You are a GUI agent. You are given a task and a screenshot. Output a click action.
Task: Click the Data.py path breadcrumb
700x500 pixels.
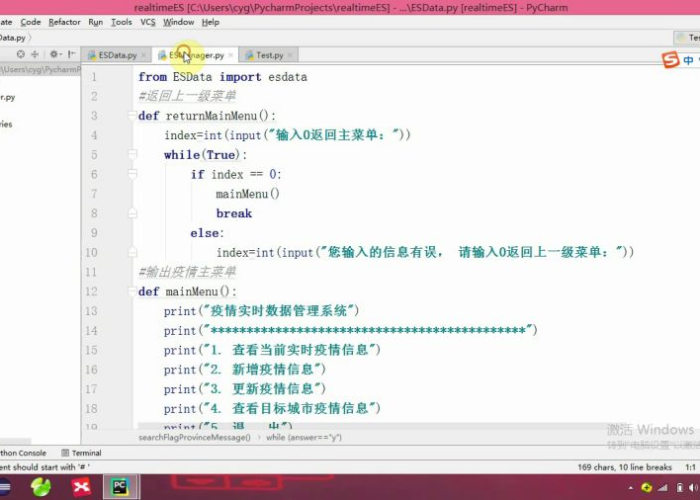pos(12,38)
